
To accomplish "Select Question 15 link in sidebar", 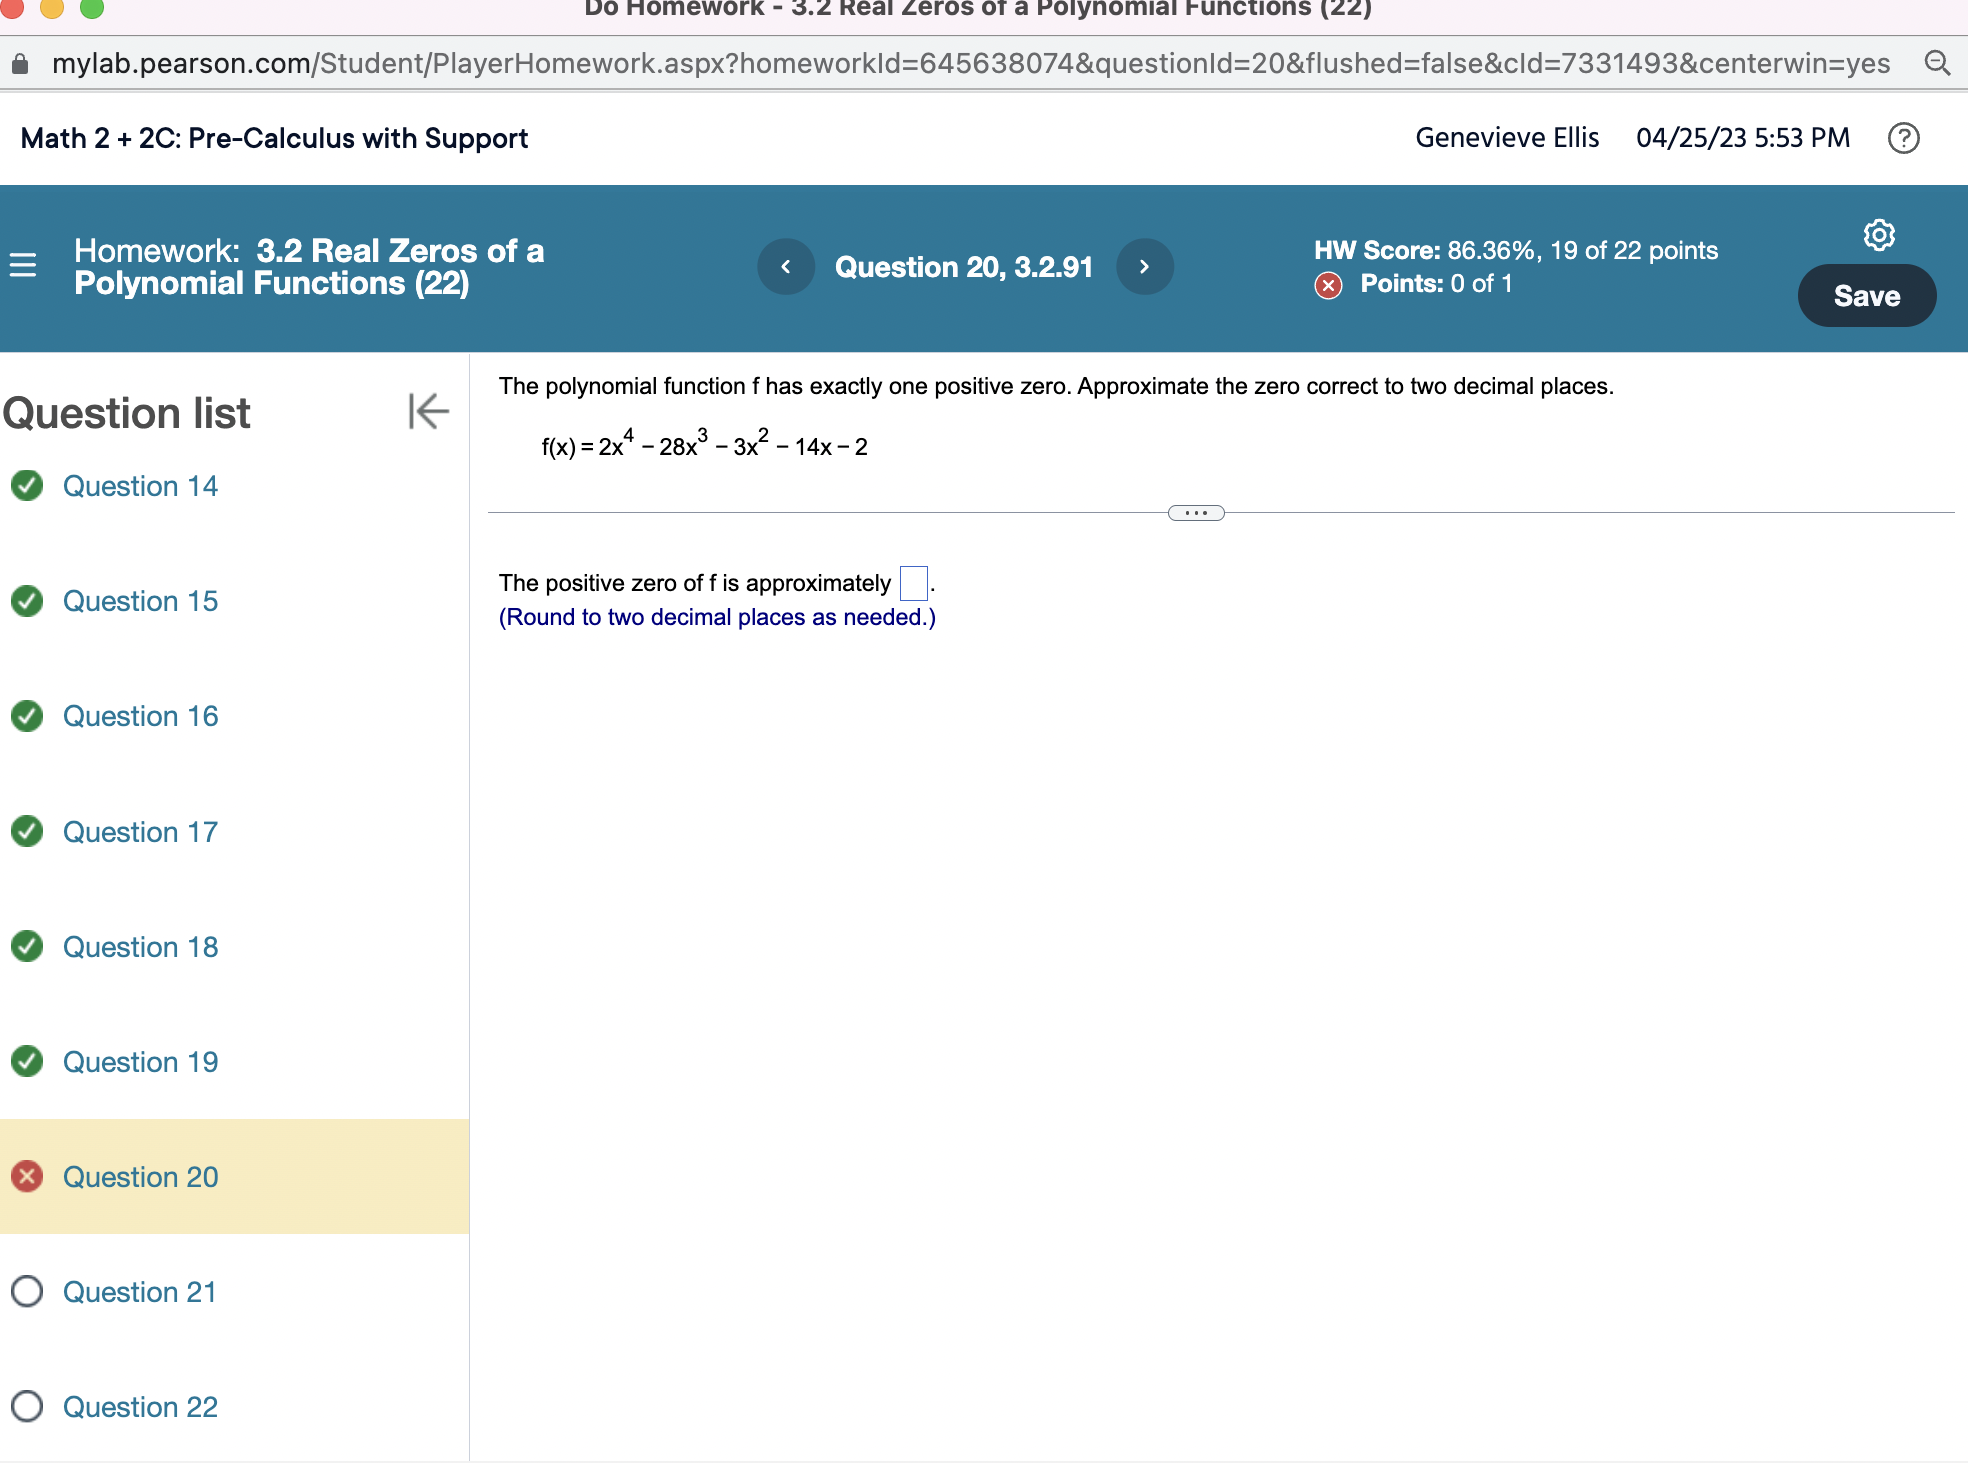I will tap(140, 601).
